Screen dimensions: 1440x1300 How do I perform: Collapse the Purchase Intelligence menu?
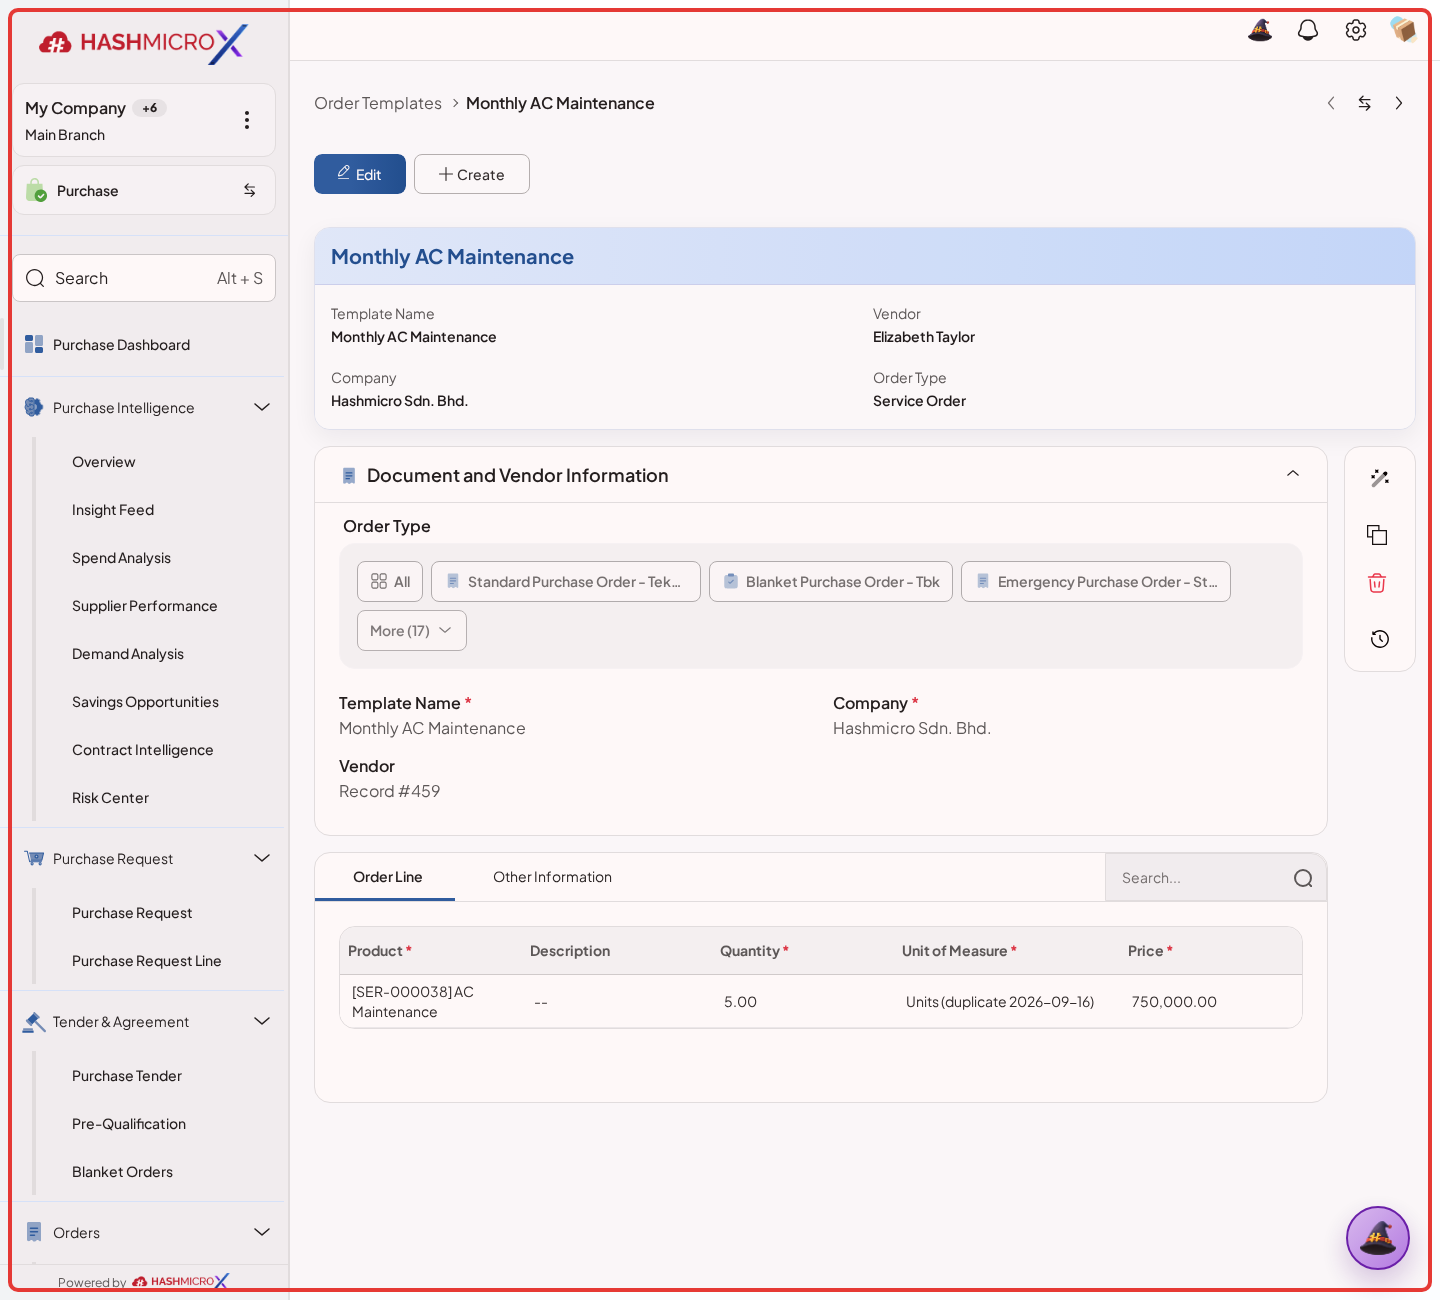[262, 407]
